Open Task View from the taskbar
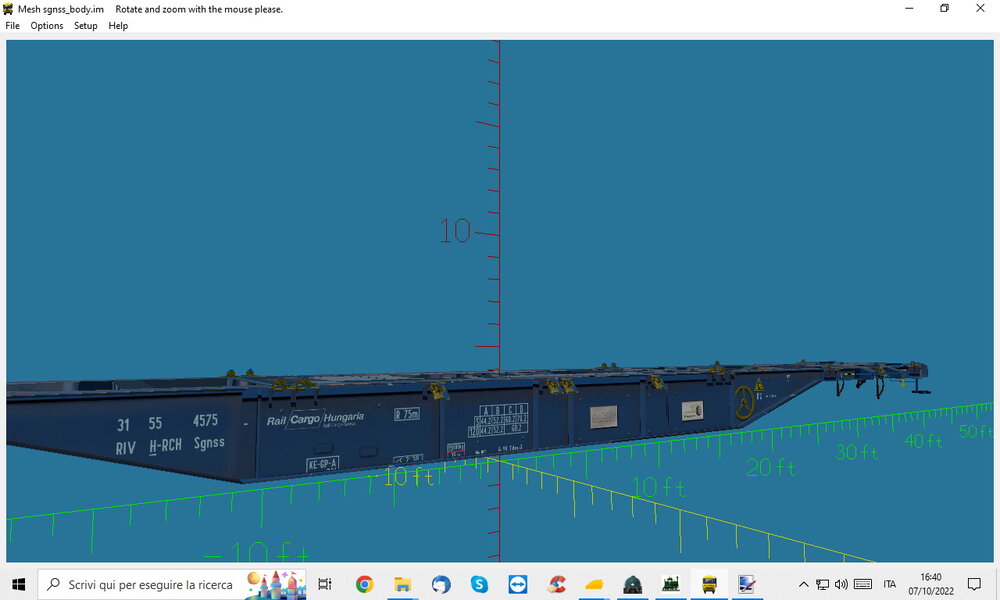 coord(325,584)
